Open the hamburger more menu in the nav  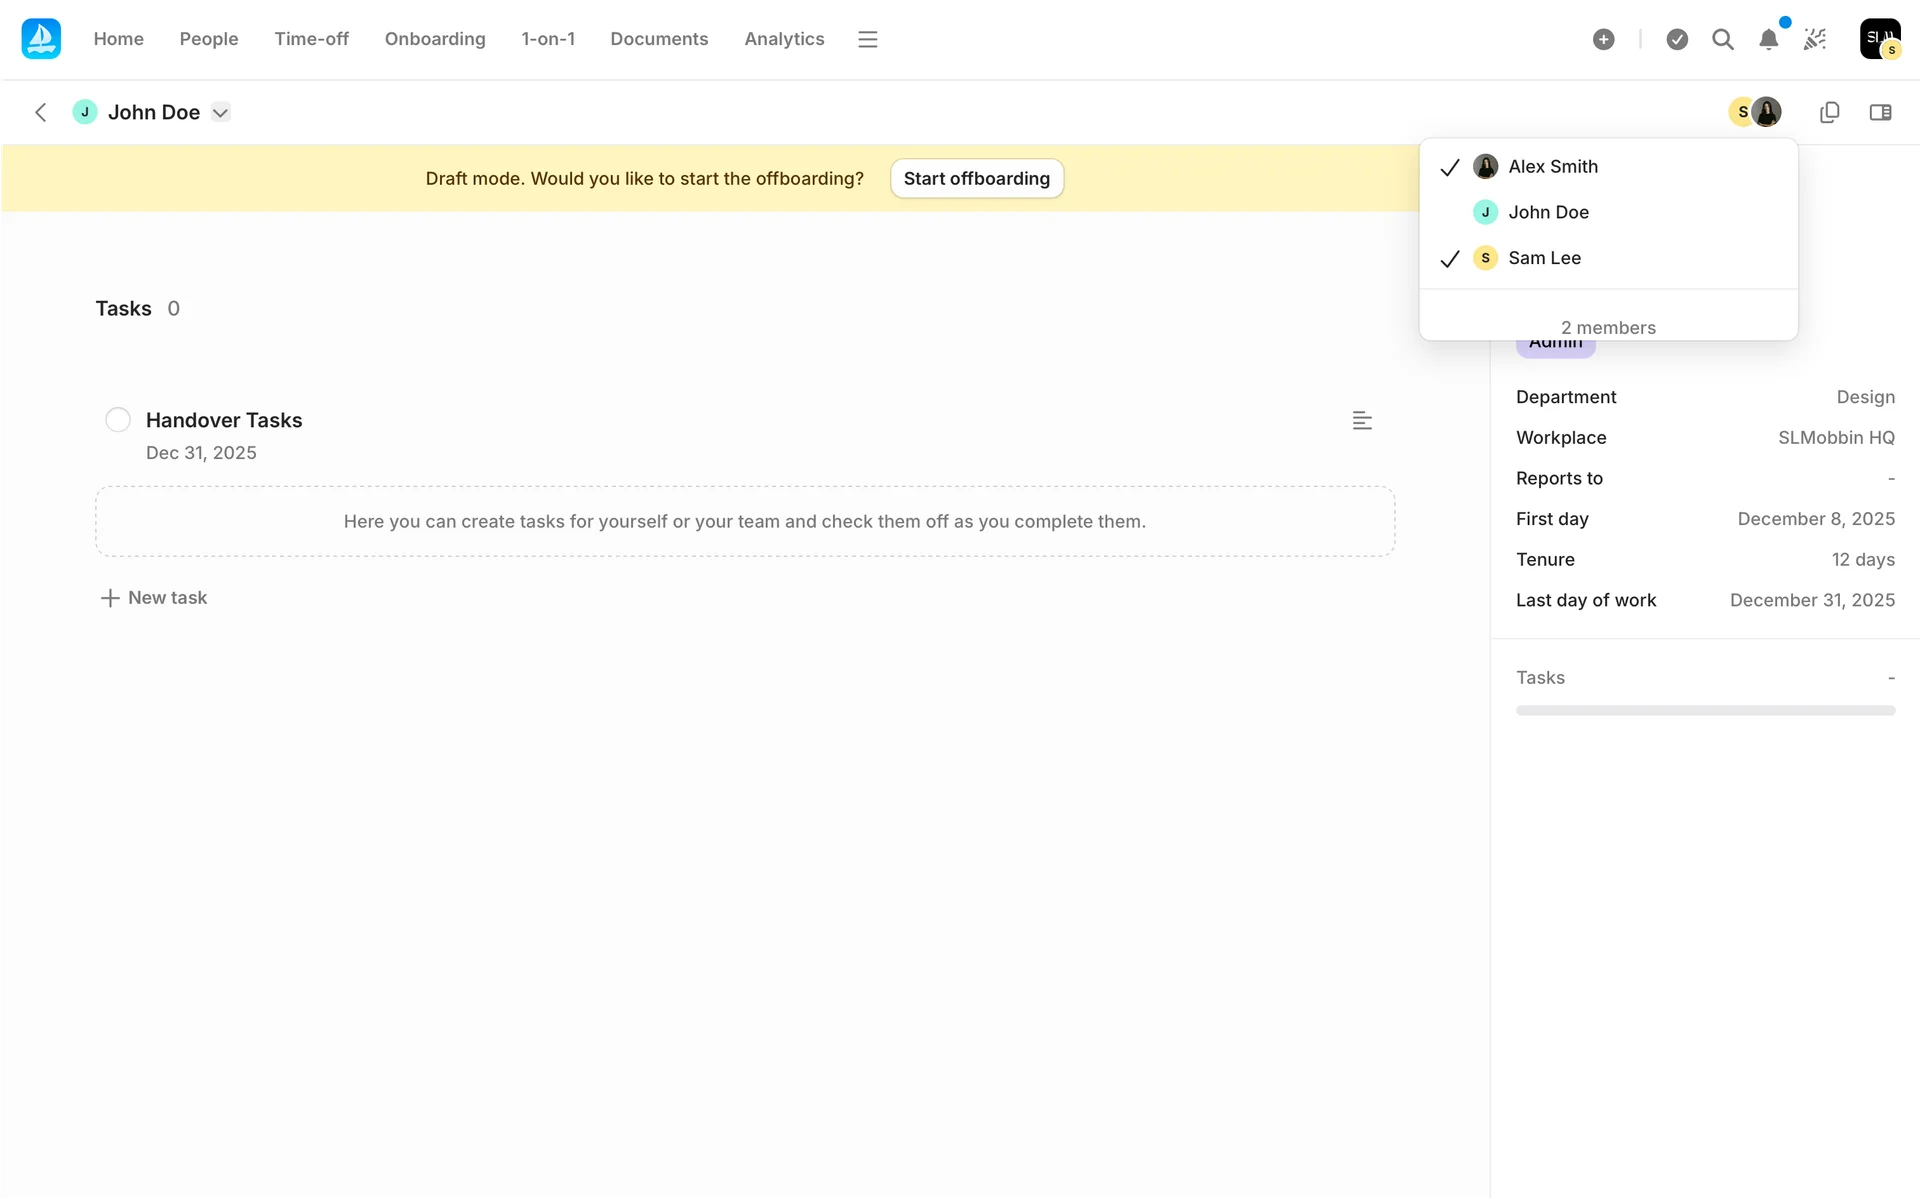867,39
